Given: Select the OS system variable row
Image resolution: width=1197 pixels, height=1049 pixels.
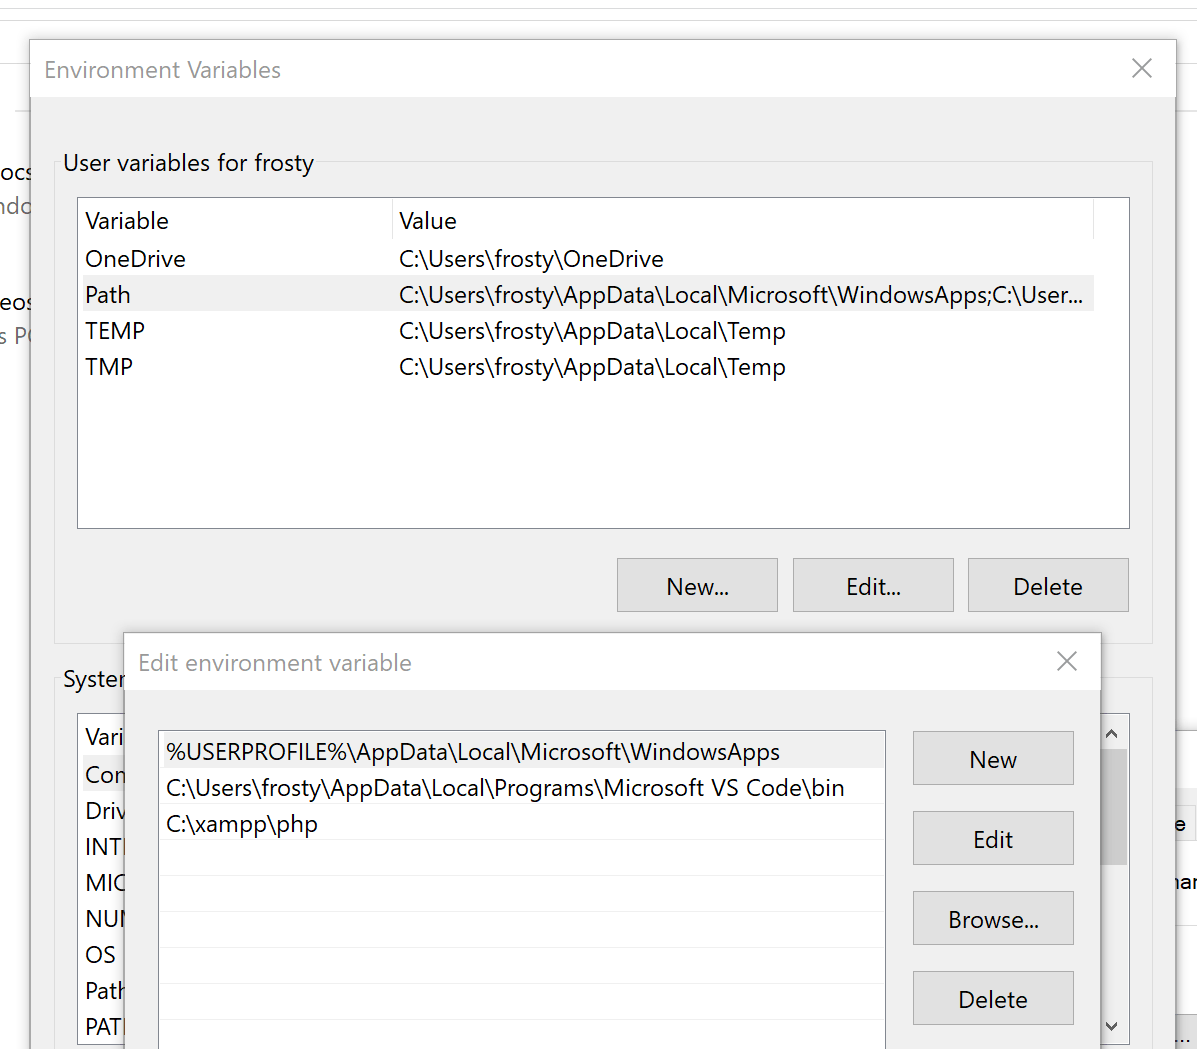Looking at the screenshot, I should pos(100,955).
